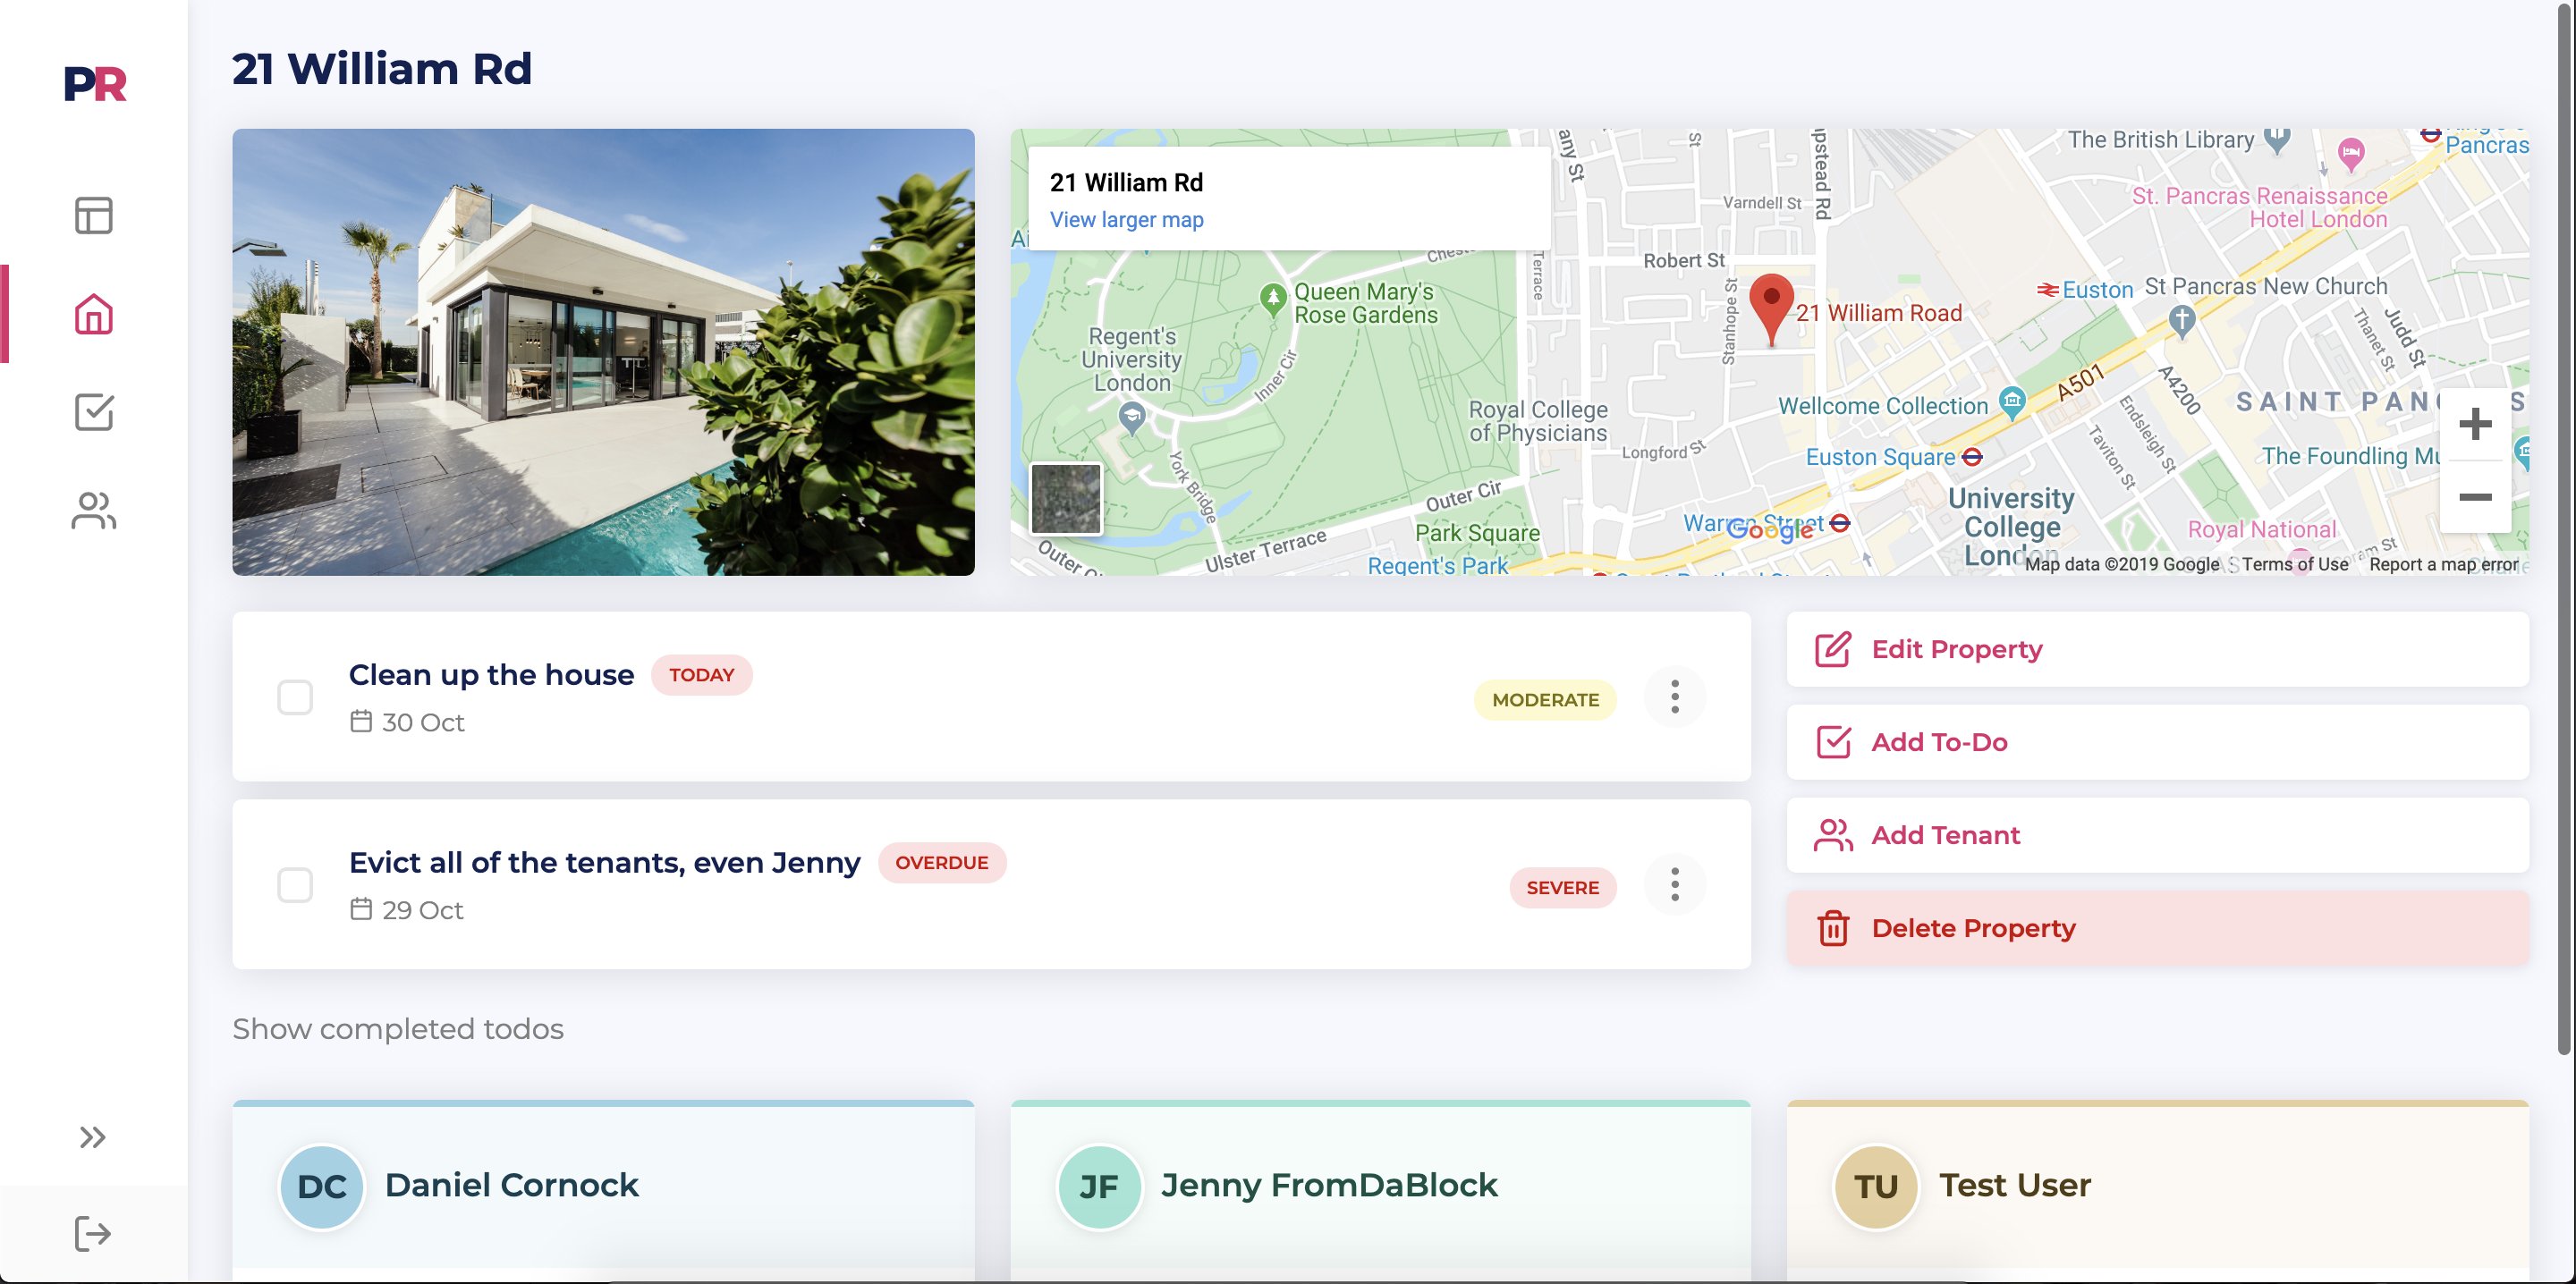Expand the sidebar with double chevron
This screenshot has width=2576, height=1284.
pyautogui.click(x=93, y=1137)
